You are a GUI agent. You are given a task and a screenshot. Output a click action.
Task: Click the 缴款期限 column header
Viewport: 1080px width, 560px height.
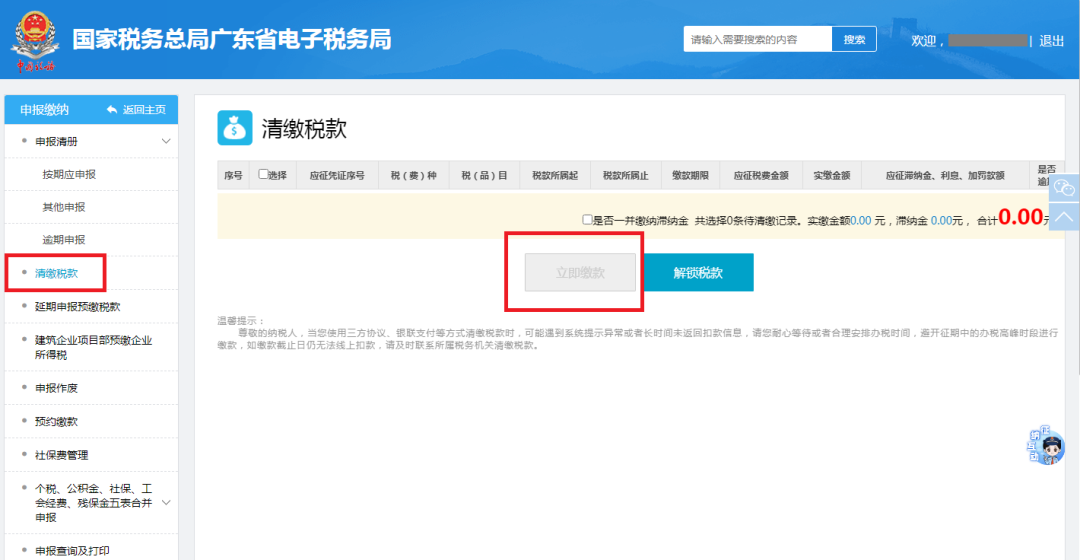pyautogui.click(x=690, y=175)
